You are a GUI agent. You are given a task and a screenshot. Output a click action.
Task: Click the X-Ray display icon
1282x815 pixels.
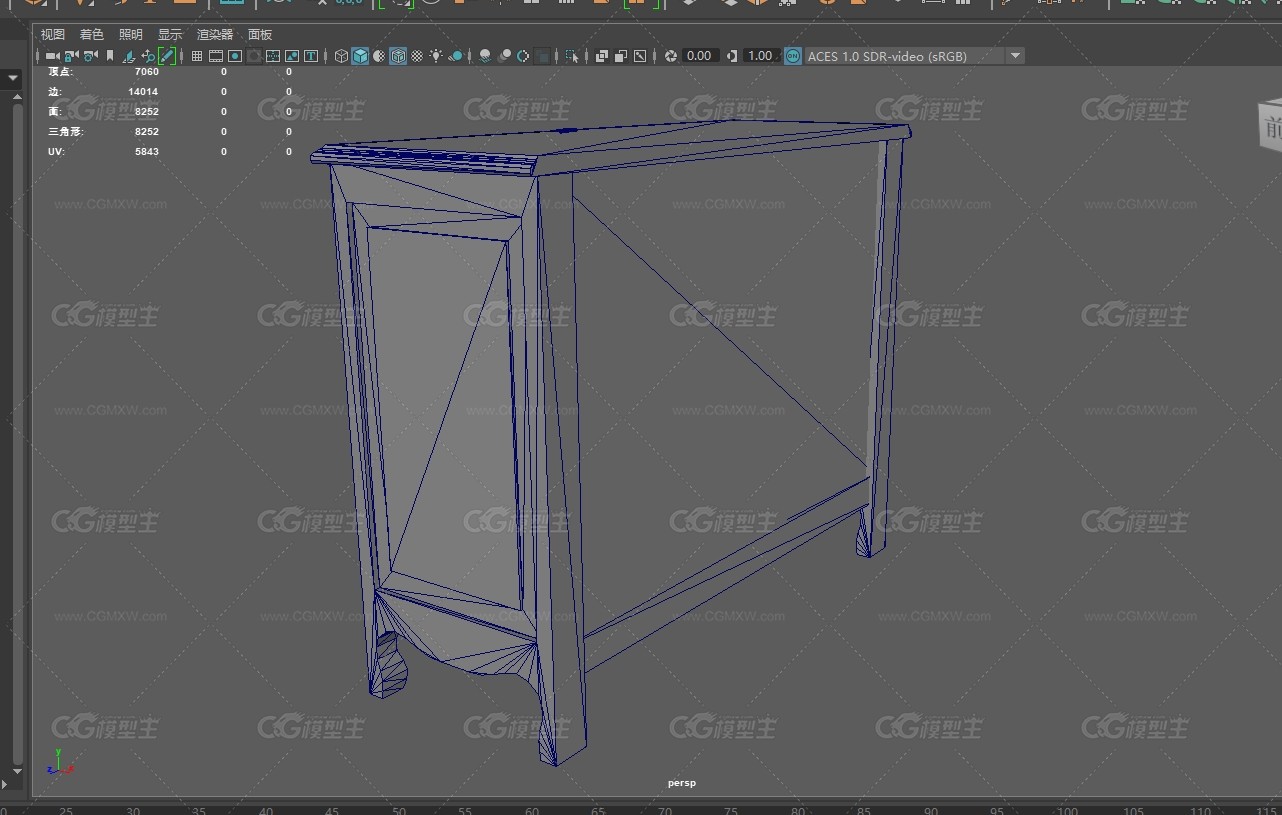click(601, 56)
